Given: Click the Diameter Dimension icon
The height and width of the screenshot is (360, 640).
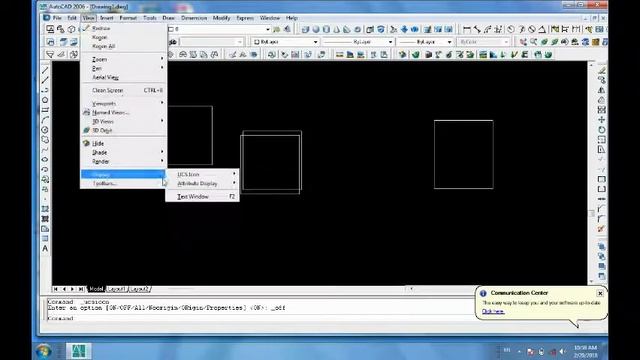Looking at the screenshot, I should tap(532, 29).
